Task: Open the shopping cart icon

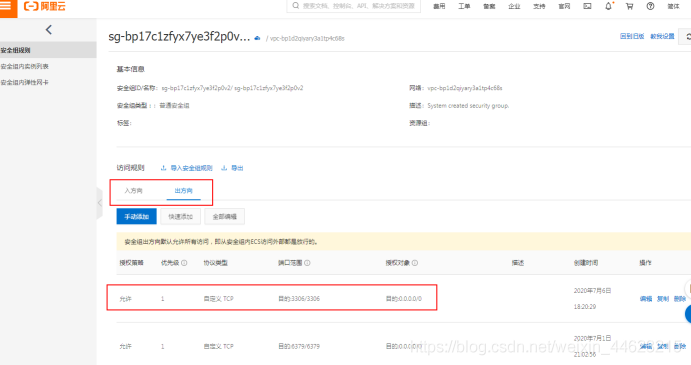Action: coord(629,6)
